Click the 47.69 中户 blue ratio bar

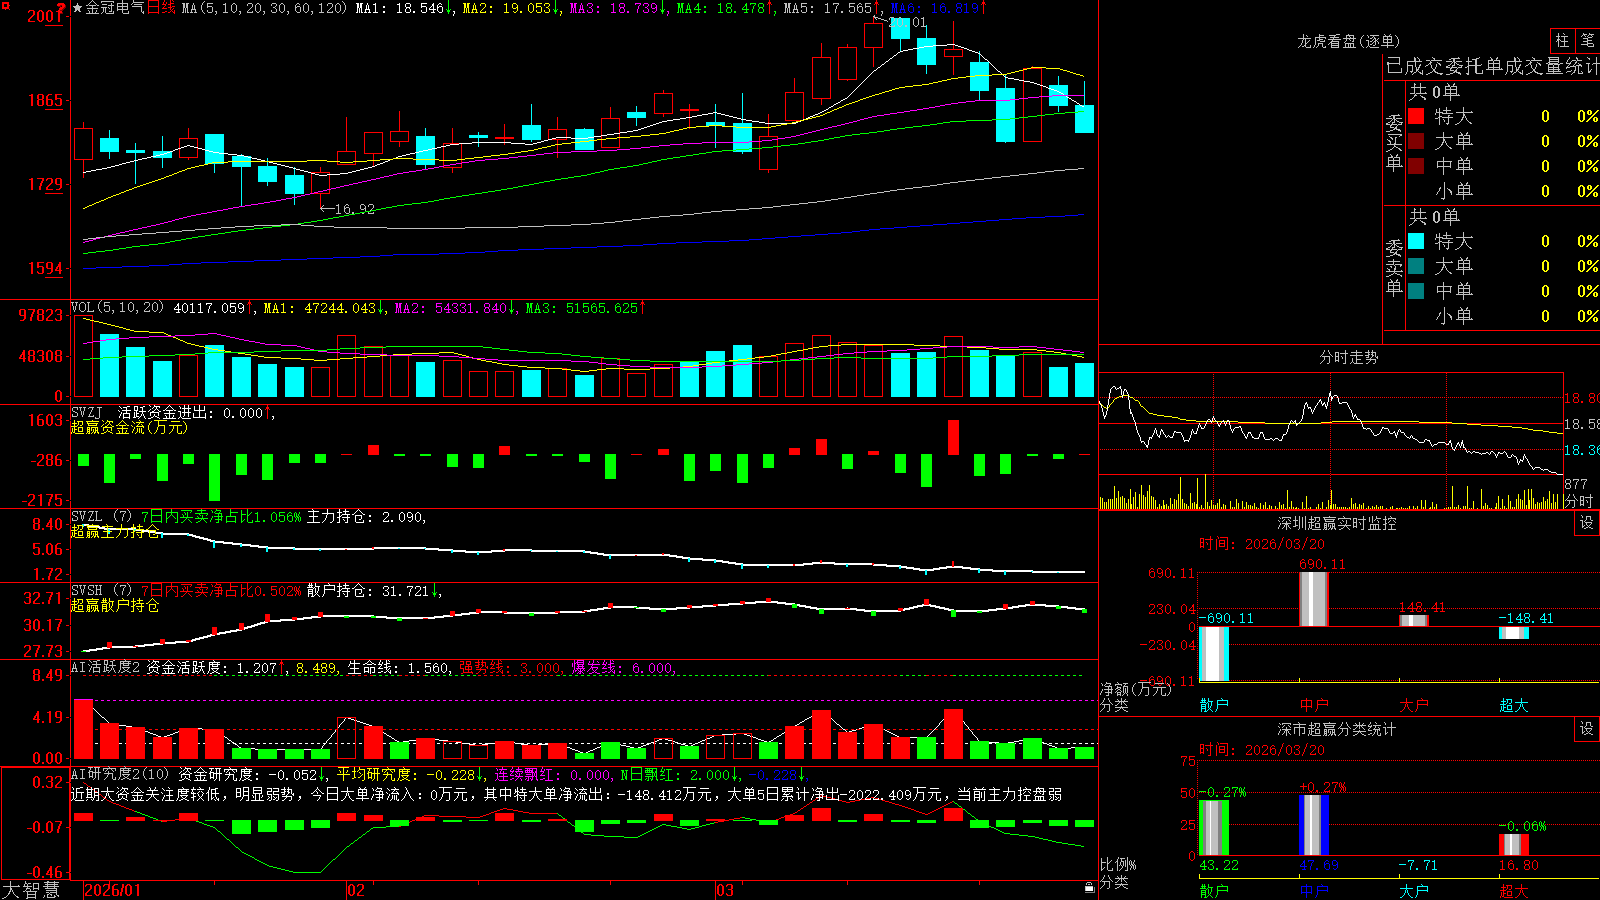click(x=1314, y=825)
